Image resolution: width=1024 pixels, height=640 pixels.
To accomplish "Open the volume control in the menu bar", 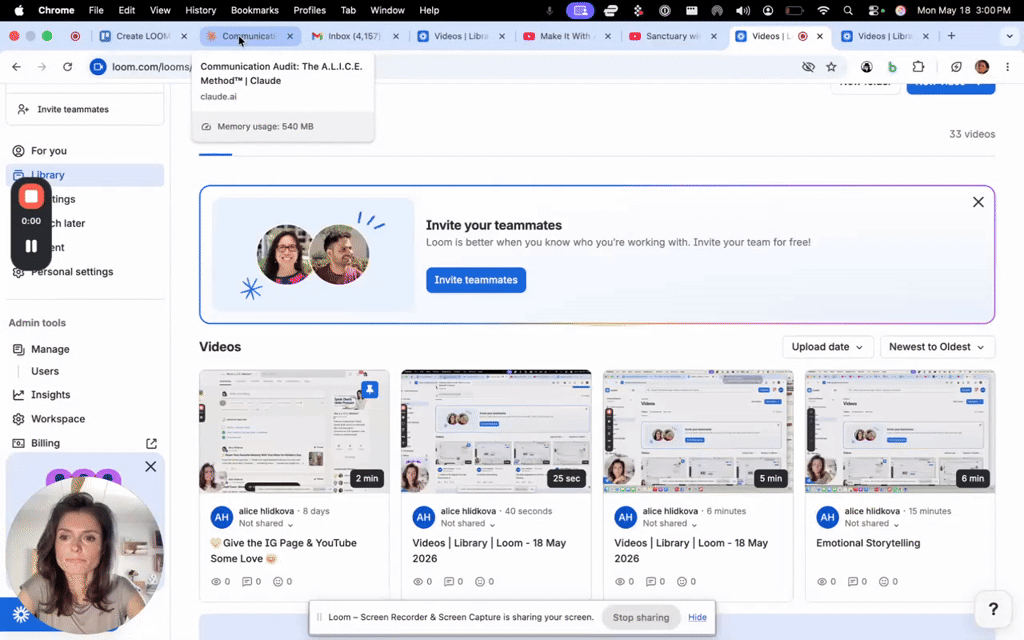I will tap(743, 10).
